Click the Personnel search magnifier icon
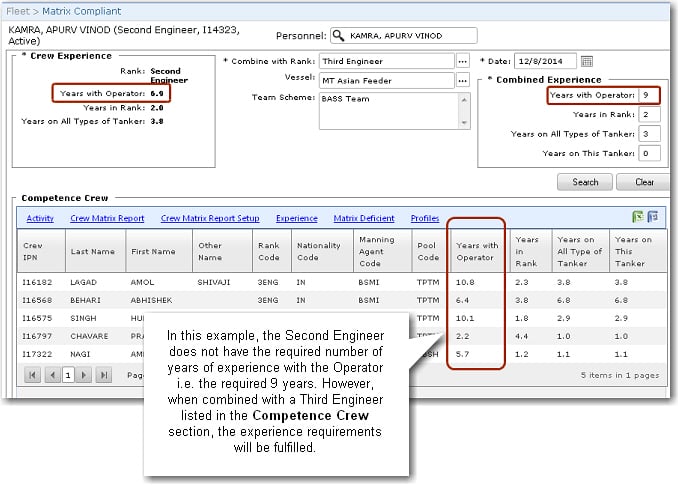This screenshot has height=485, width=678. click(339, 36)
